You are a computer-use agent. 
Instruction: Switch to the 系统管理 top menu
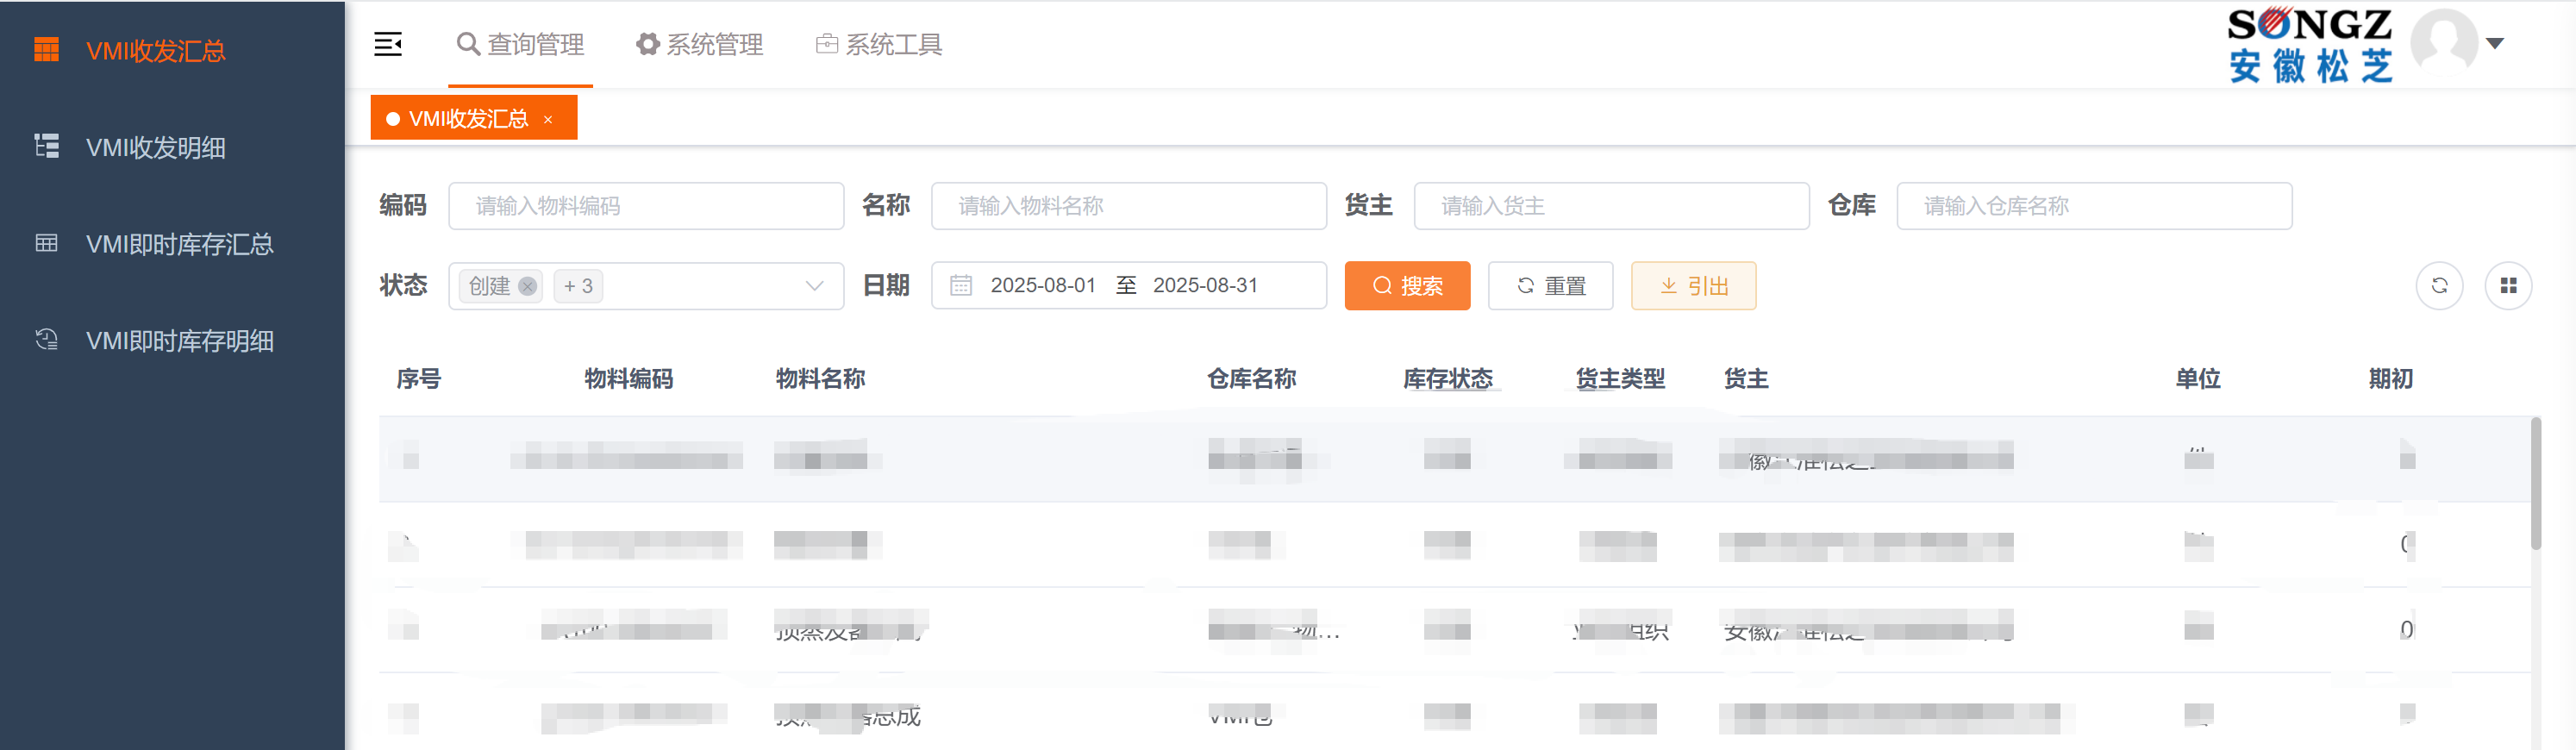(700, 44)
